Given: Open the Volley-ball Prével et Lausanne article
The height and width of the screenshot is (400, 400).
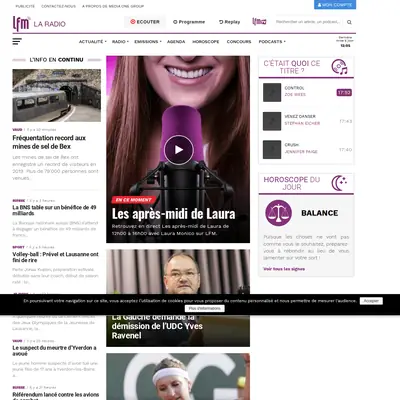Looking at the screenshot, I should click(x=55, y=257).
